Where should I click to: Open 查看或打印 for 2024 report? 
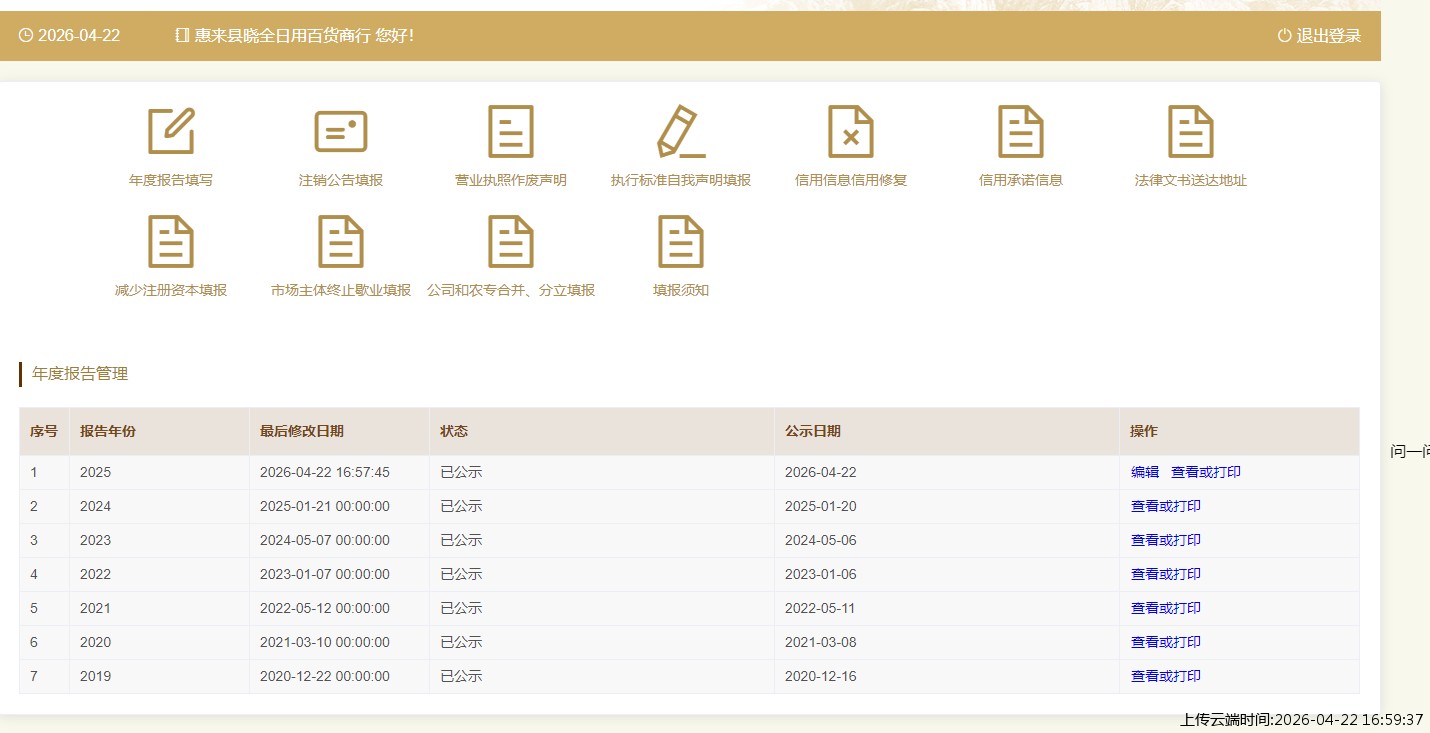[1166, 506]
